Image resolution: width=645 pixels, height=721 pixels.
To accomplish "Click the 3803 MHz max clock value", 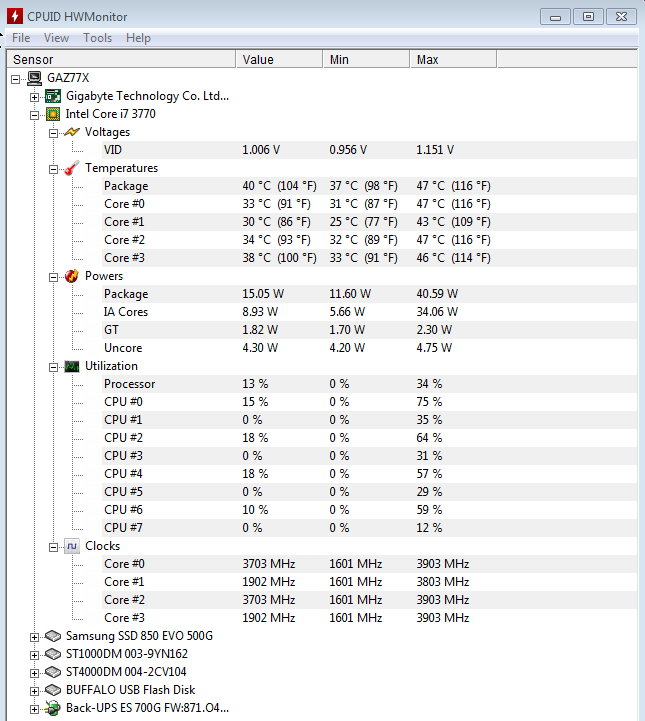I will click(443, 582).
